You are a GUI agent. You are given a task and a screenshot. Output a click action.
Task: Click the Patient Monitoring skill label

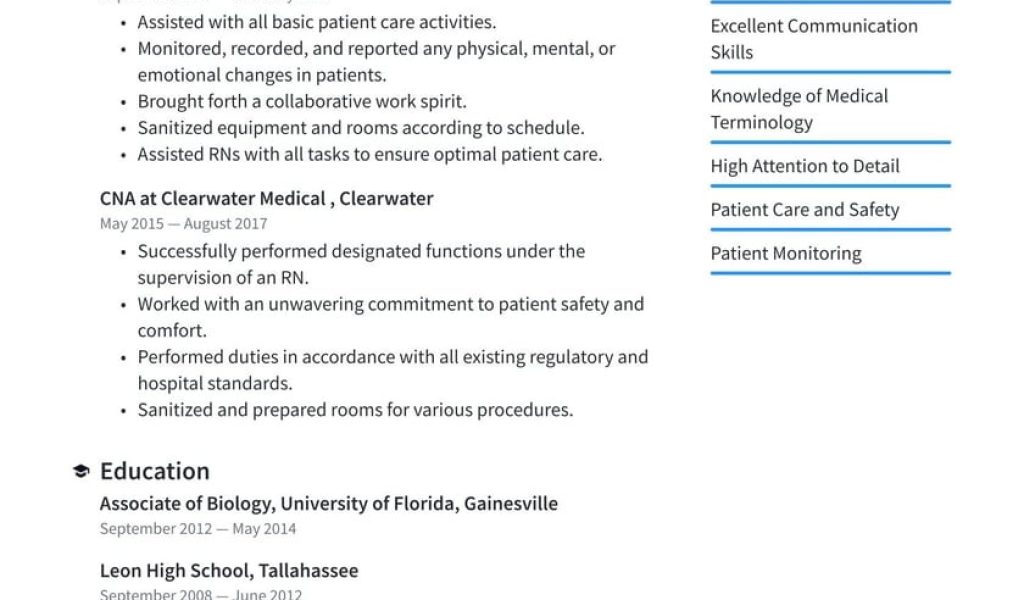786,253
